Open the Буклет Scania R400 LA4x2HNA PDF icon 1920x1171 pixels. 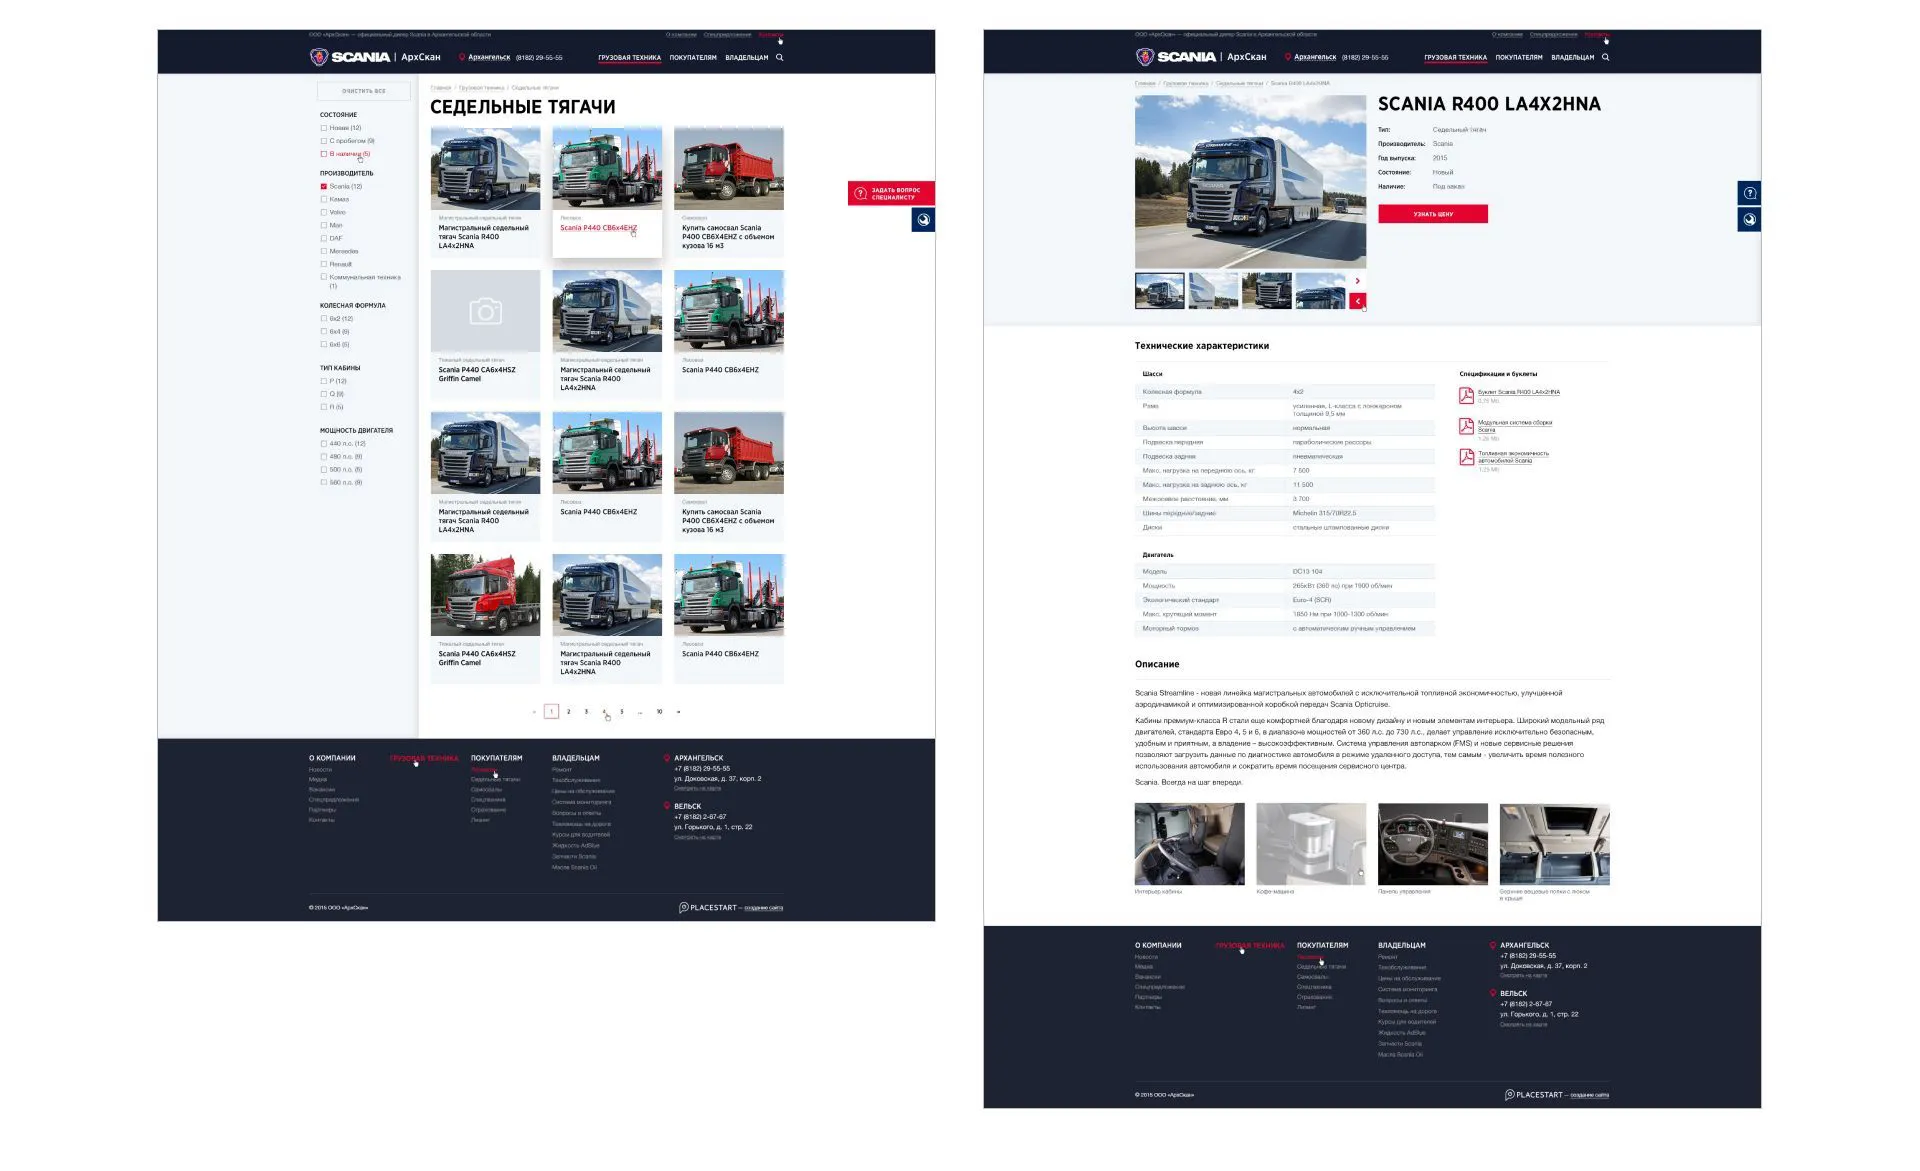1466,395
